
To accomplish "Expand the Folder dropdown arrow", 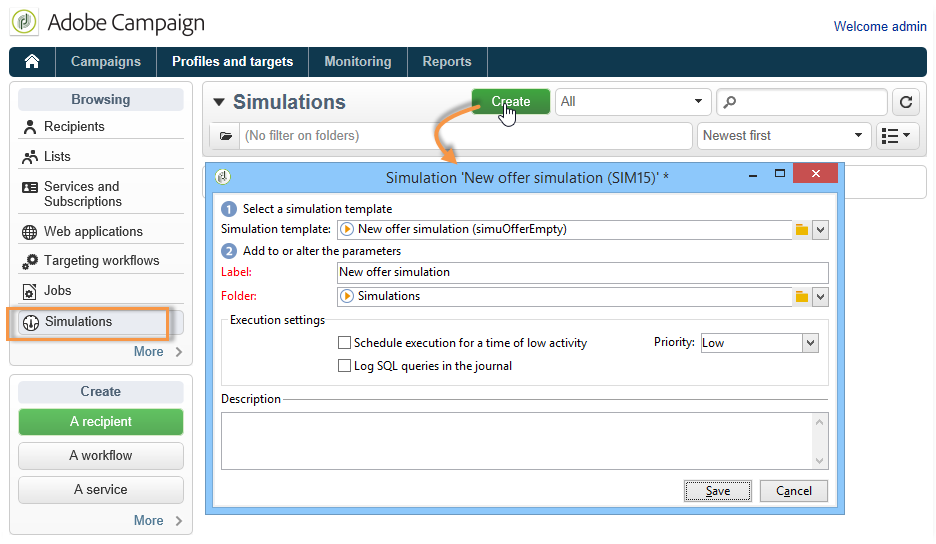I will [x=821, y=297].
